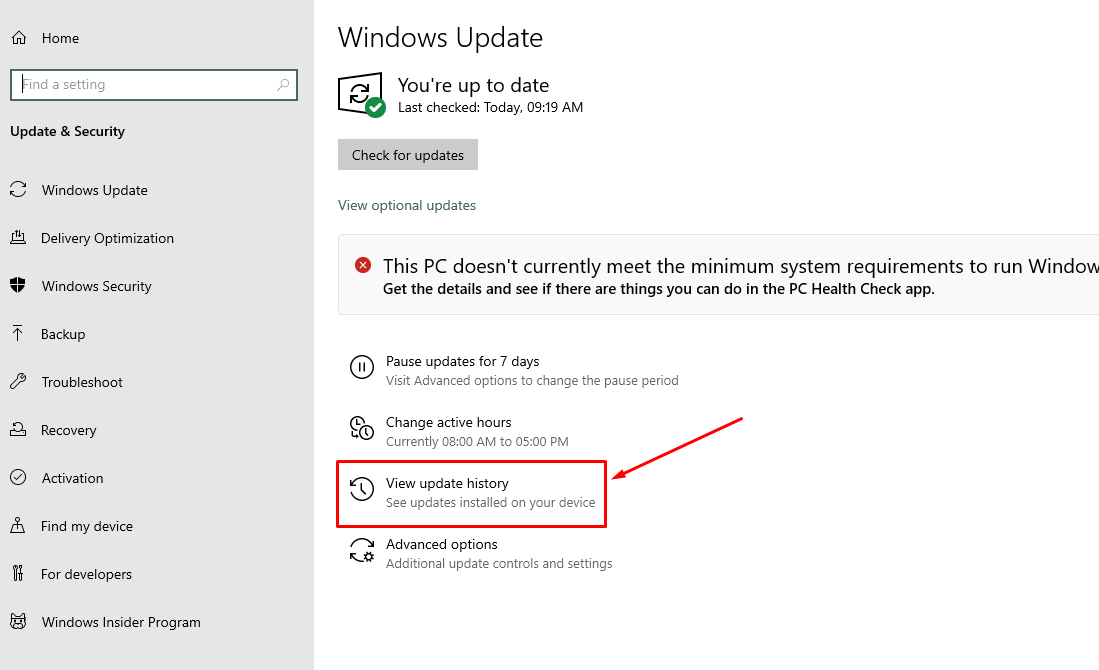Click the Change active hours clock icon

tap(362, 428)
